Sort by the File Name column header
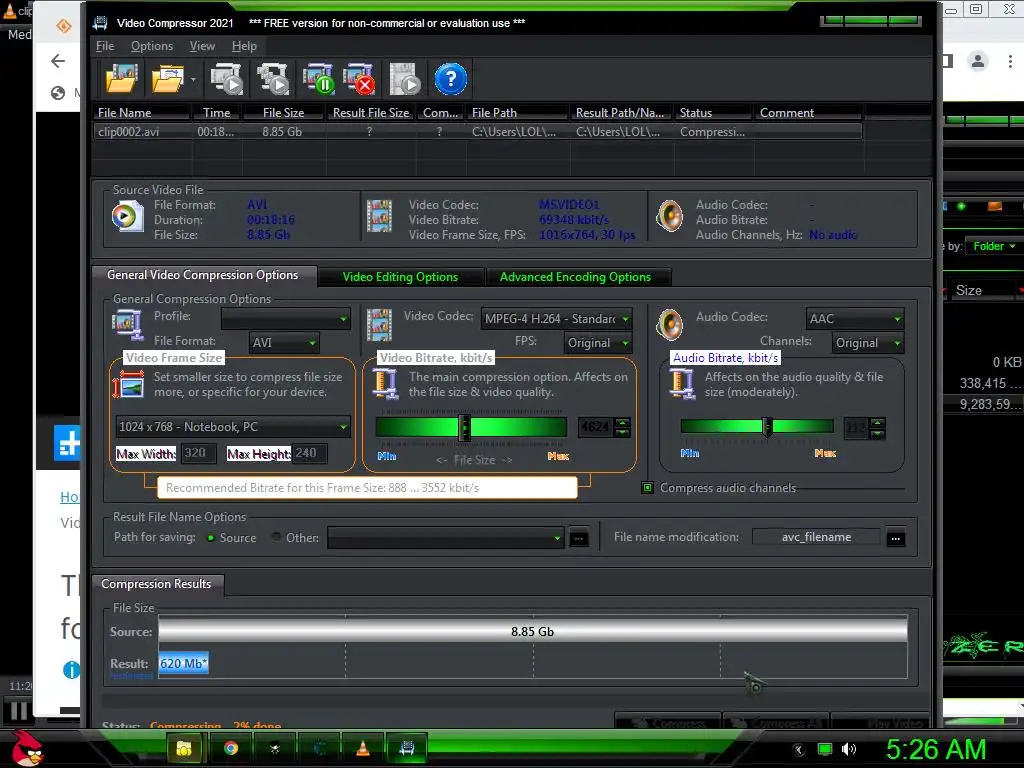The image size is (1024, 768). (142, 112)
